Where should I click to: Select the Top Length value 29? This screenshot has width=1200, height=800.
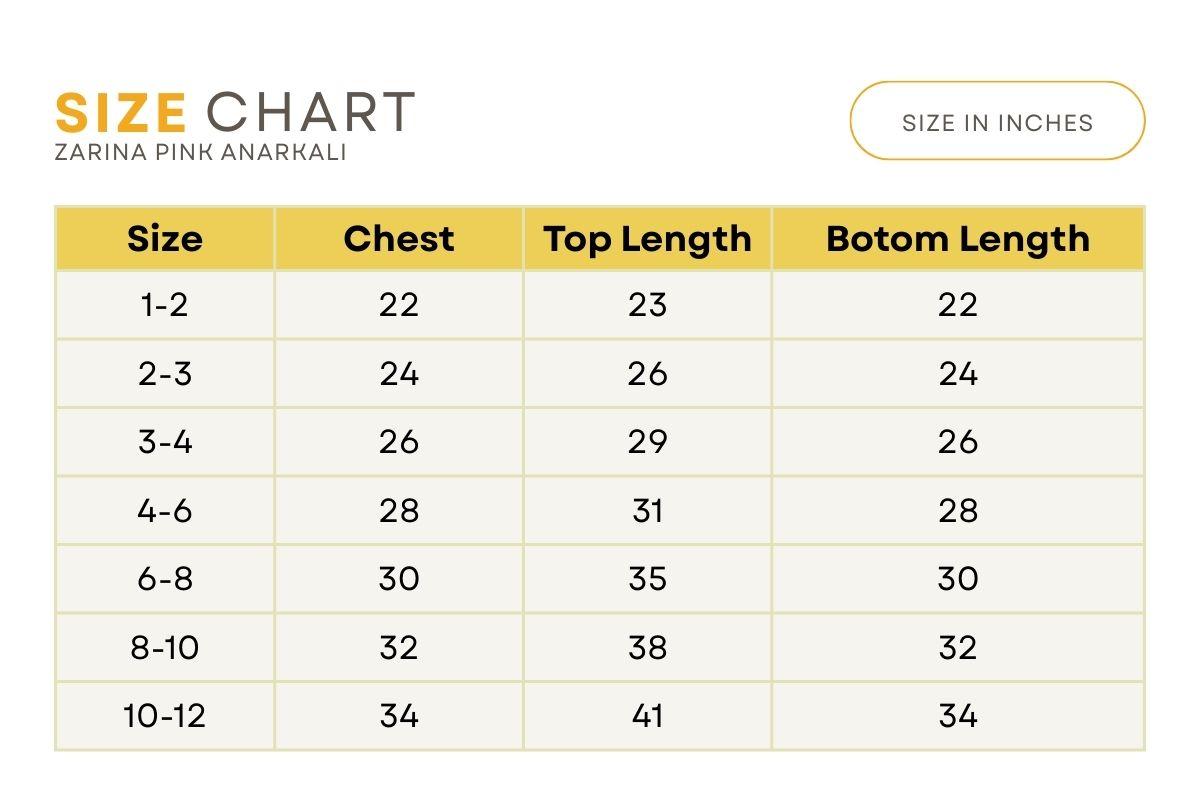(647, 442)
